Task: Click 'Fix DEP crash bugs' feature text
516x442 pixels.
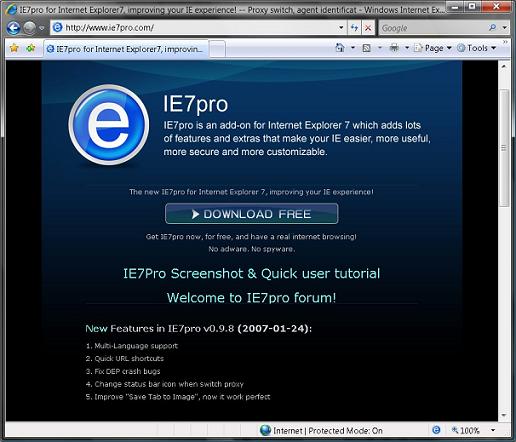Action: 127,371
